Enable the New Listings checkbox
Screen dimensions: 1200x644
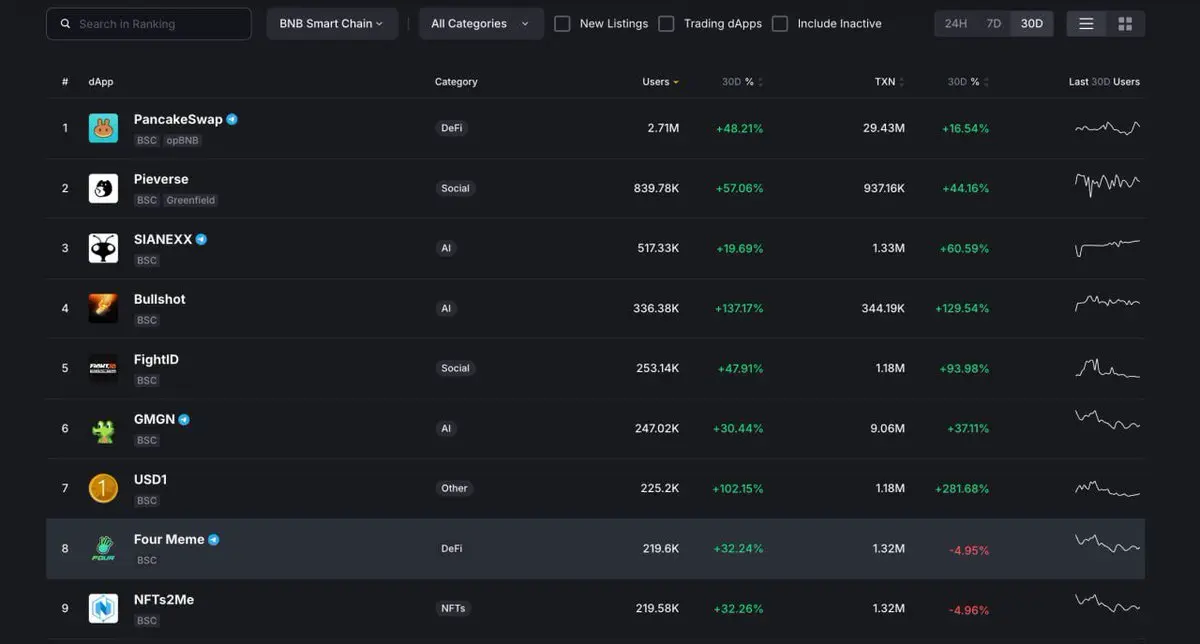pos(562,24)
